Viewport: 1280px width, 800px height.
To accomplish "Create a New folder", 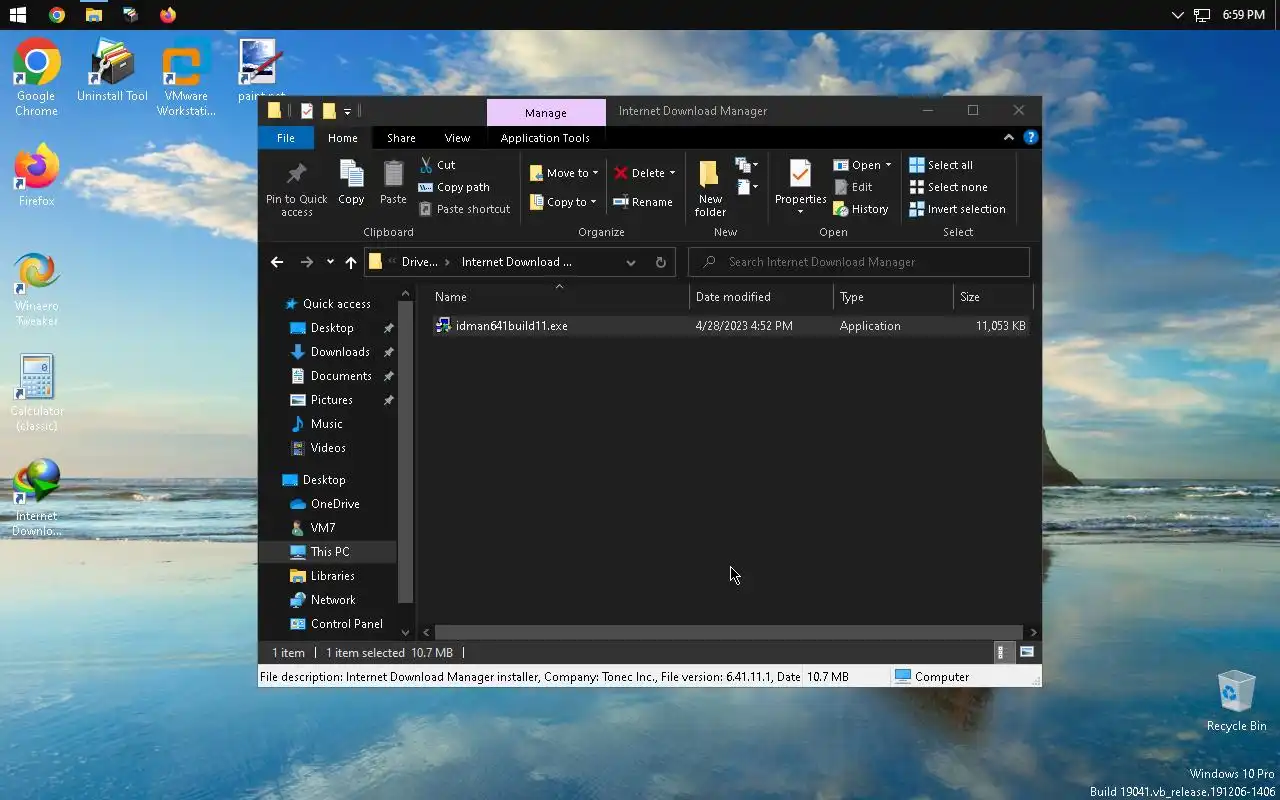I will 710,188.
